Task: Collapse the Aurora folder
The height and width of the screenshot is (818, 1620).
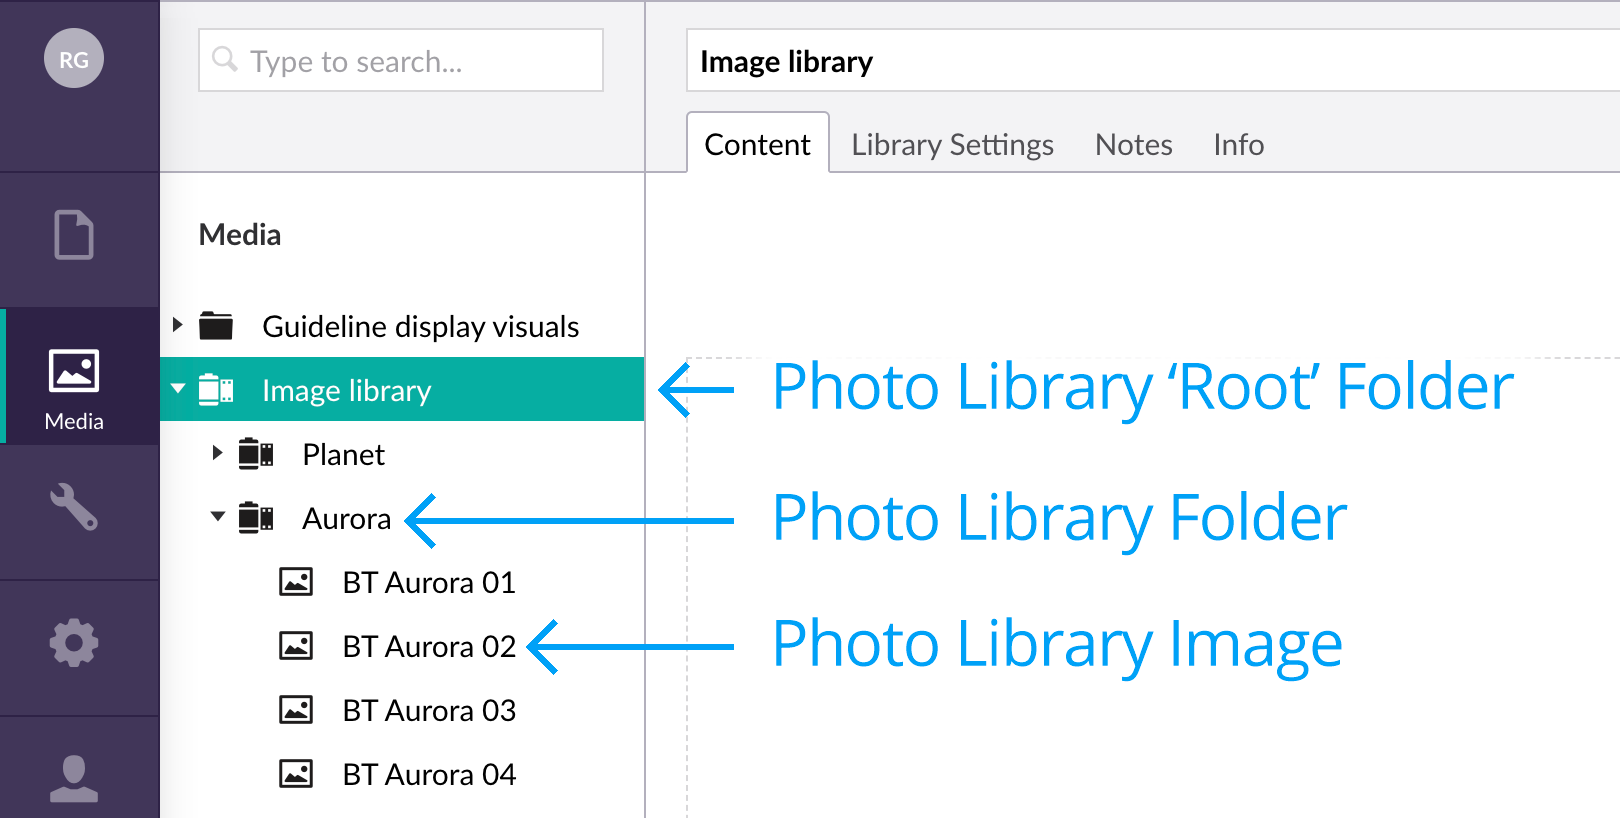Action: (x=217, y=517)
